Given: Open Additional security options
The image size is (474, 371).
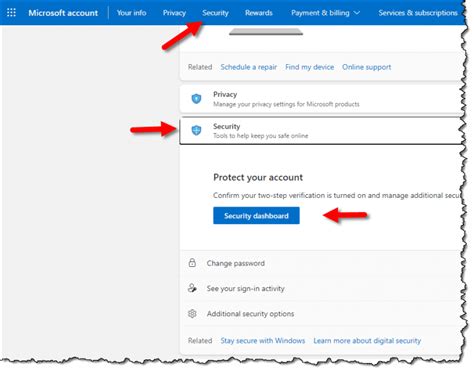Looking at the screenshot, I should tap(250, 314).
